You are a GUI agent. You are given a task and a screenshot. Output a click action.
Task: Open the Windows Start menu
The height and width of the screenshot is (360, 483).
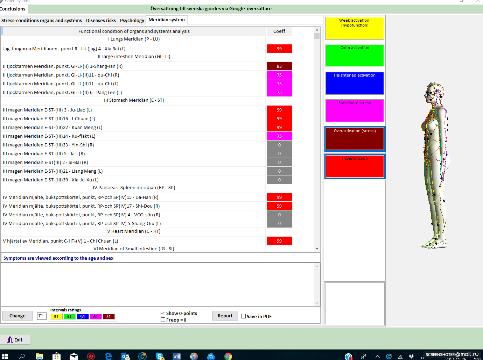5,356
